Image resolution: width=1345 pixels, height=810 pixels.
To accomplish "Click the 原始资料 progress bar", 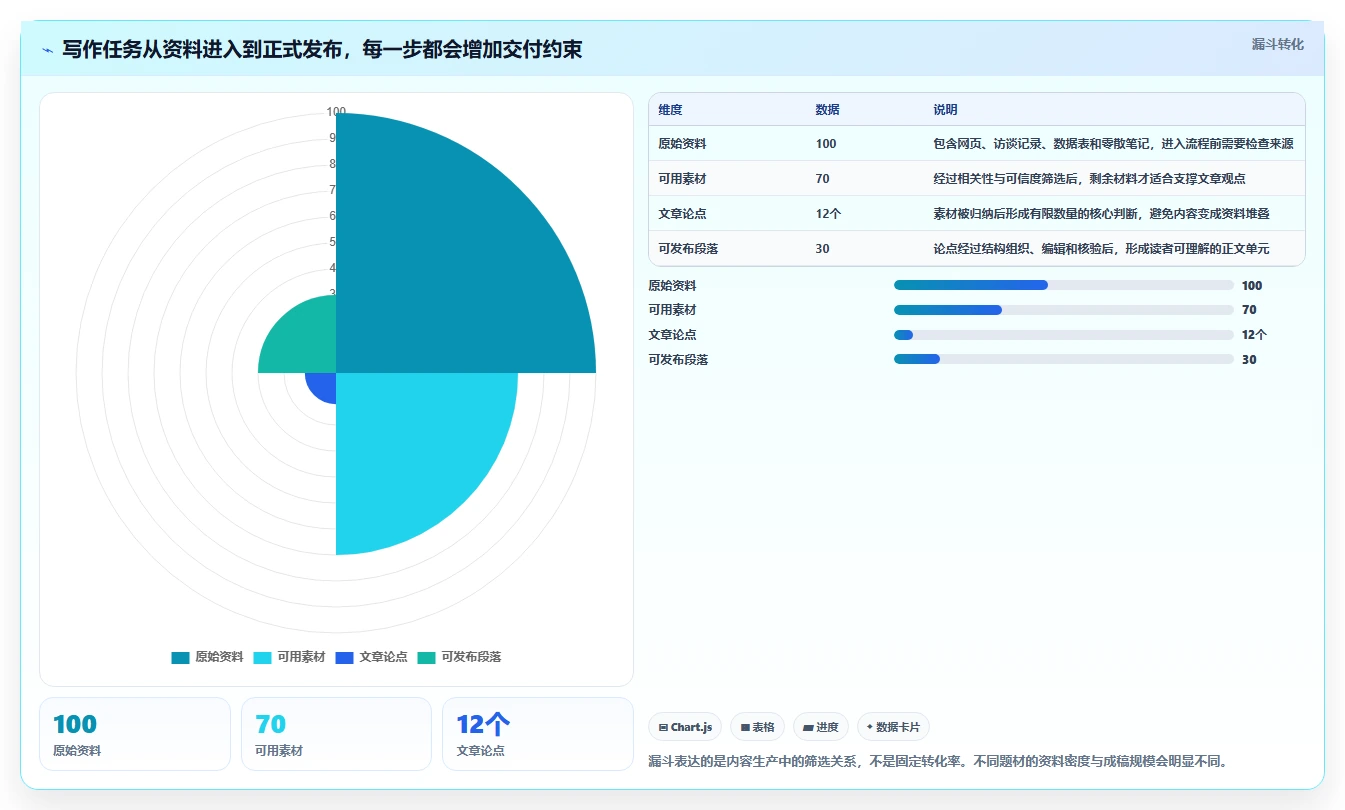I will pyautogui.click(x=1064, y=285).
